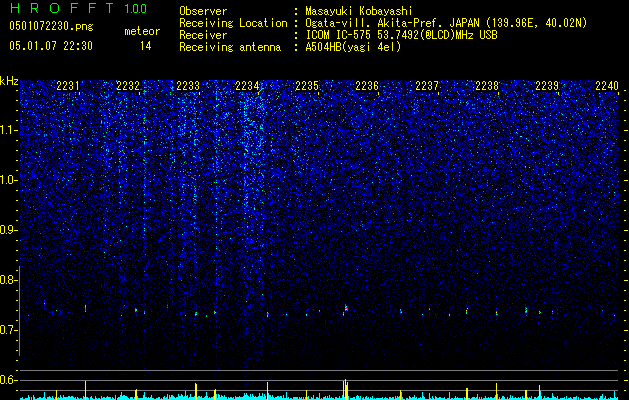The width and height of the screenshot is (629, 400).
Task: Click the Receiving antenna label
Action: (230, 47)
